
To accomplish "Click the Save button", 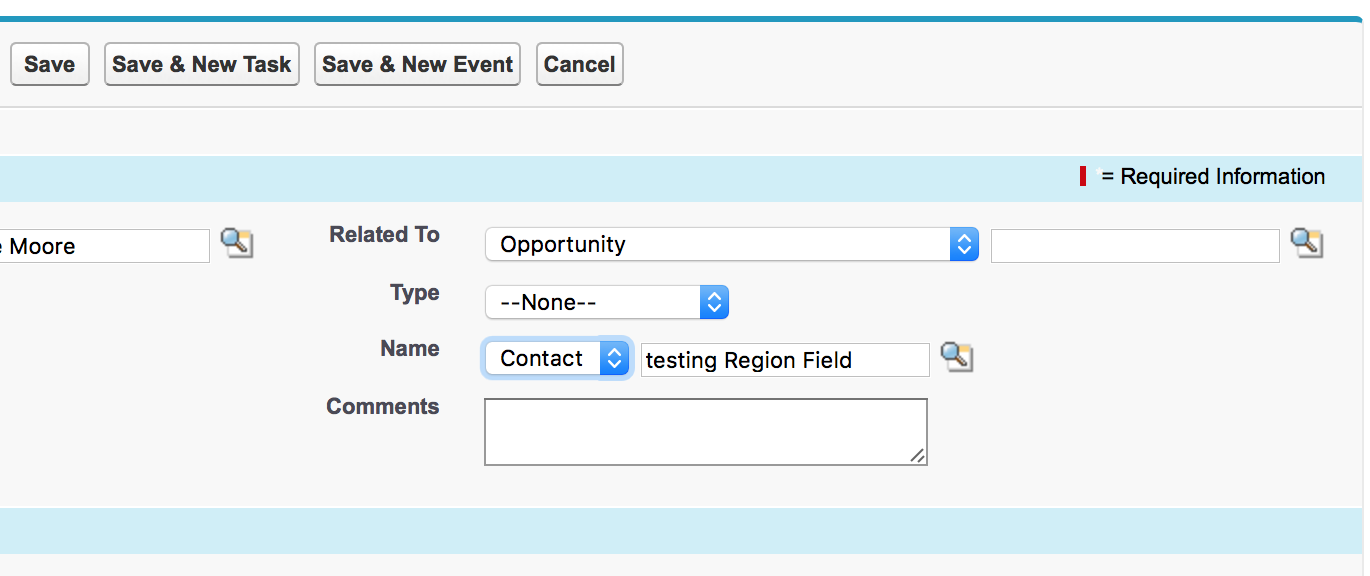I will click(x=49, y=65).
